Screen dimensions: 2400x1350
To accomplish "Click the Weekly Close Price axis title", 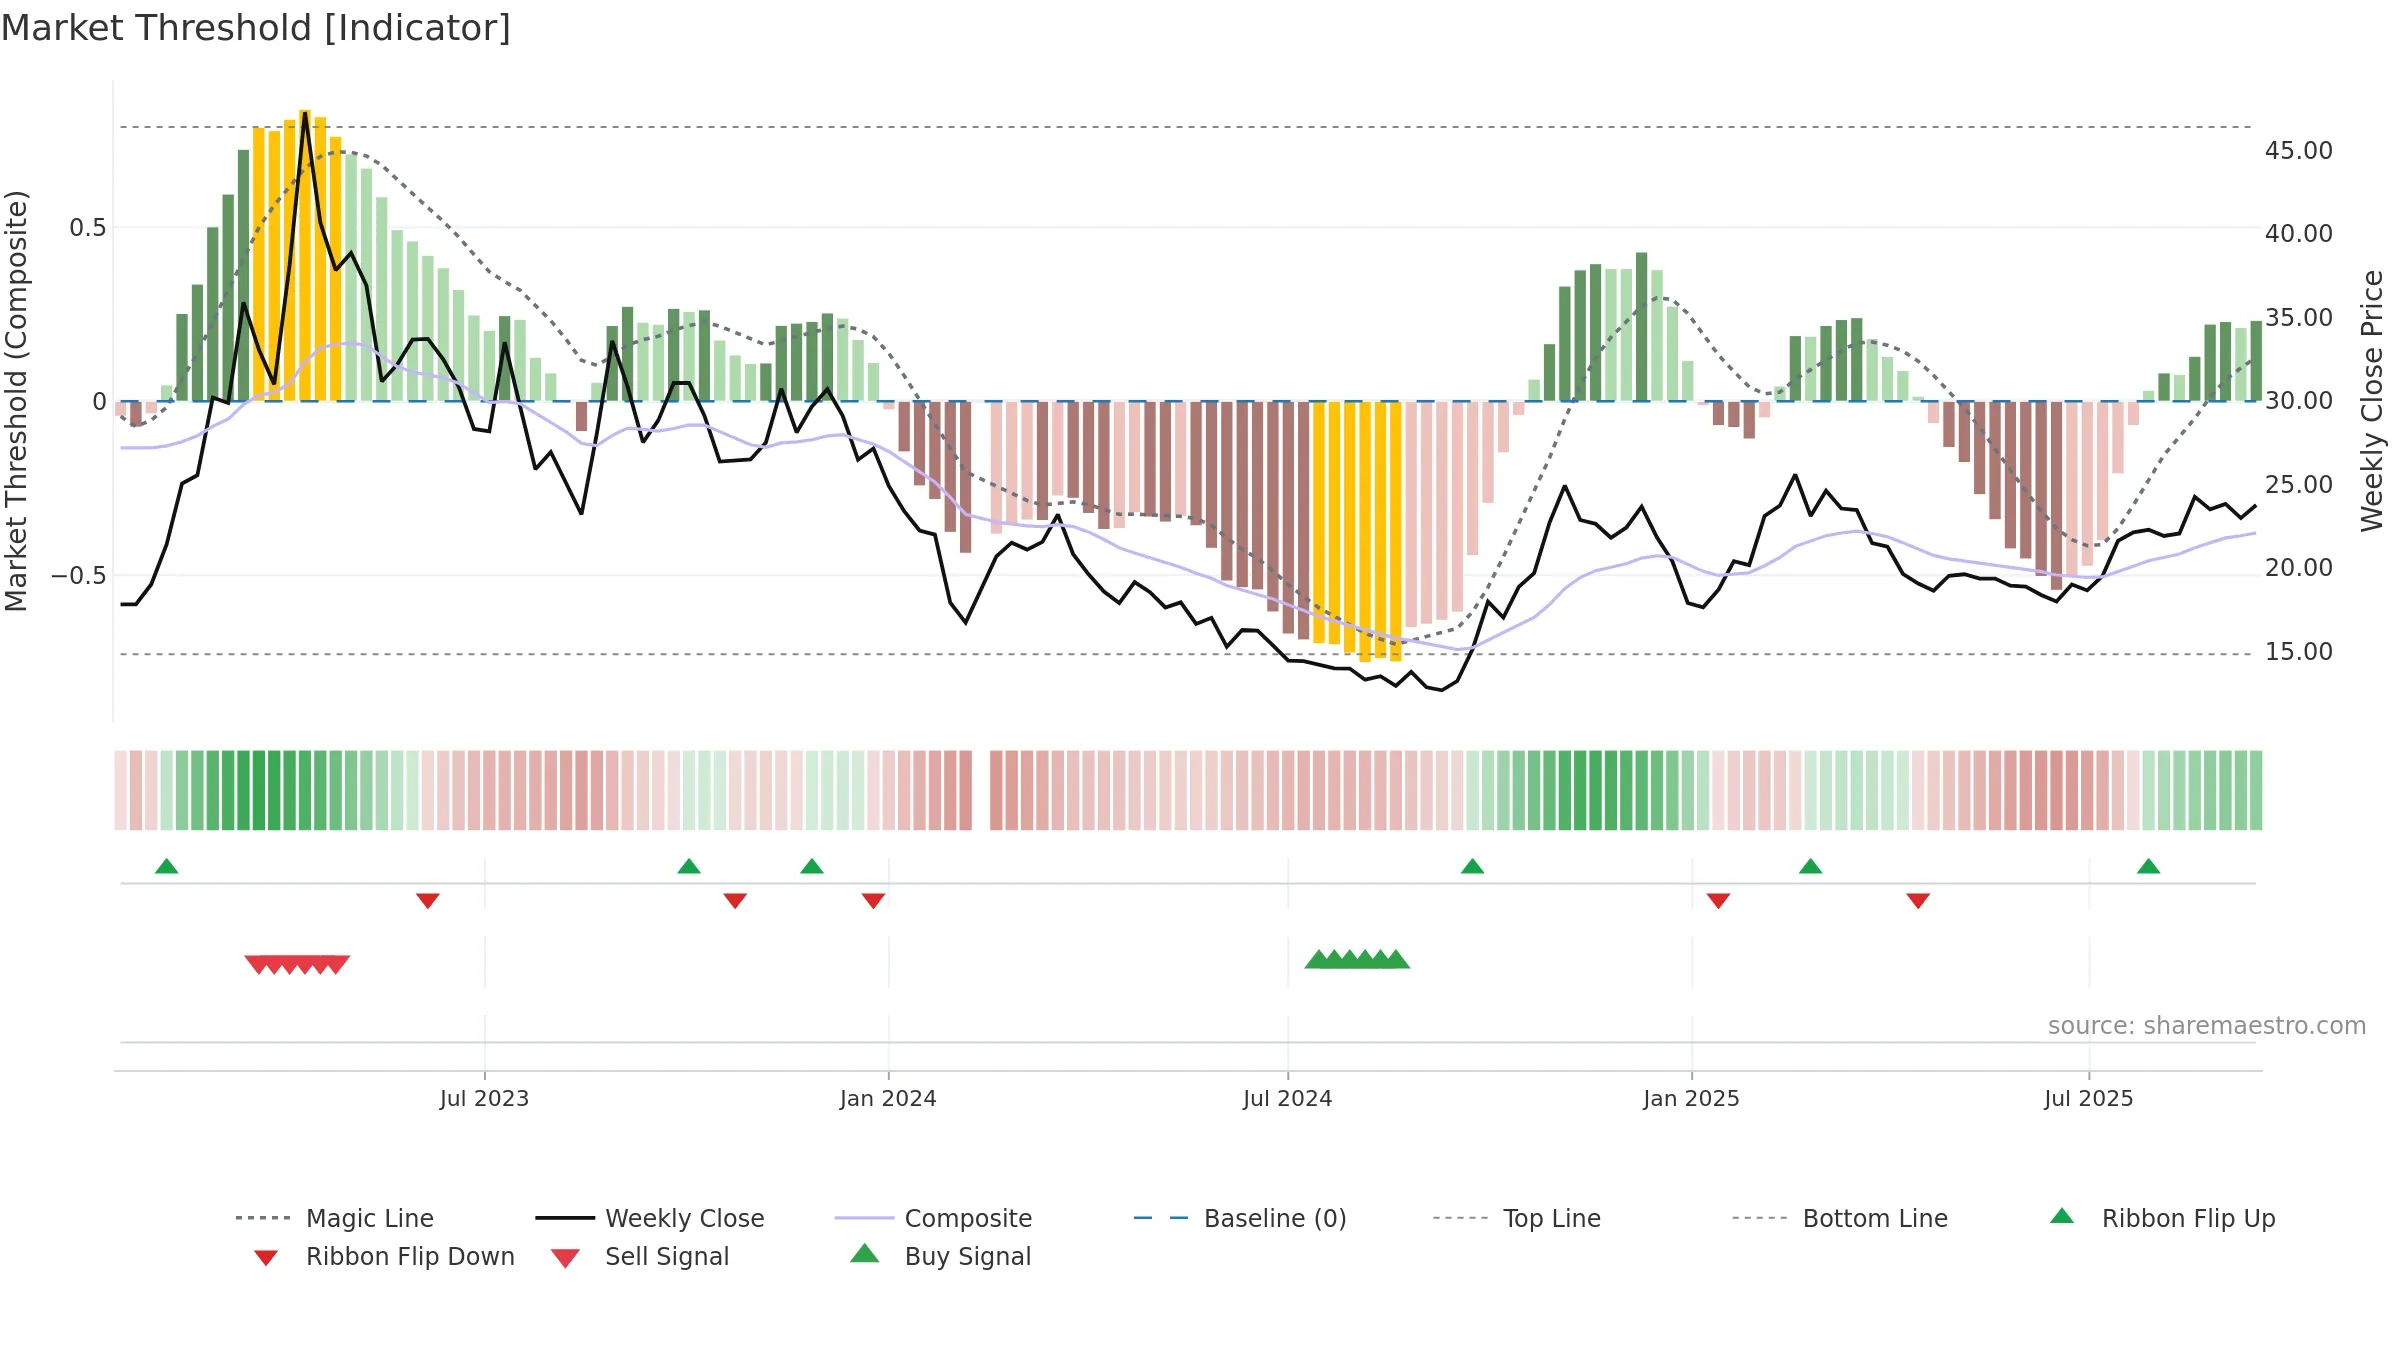I will click(x=2372, y=401).
